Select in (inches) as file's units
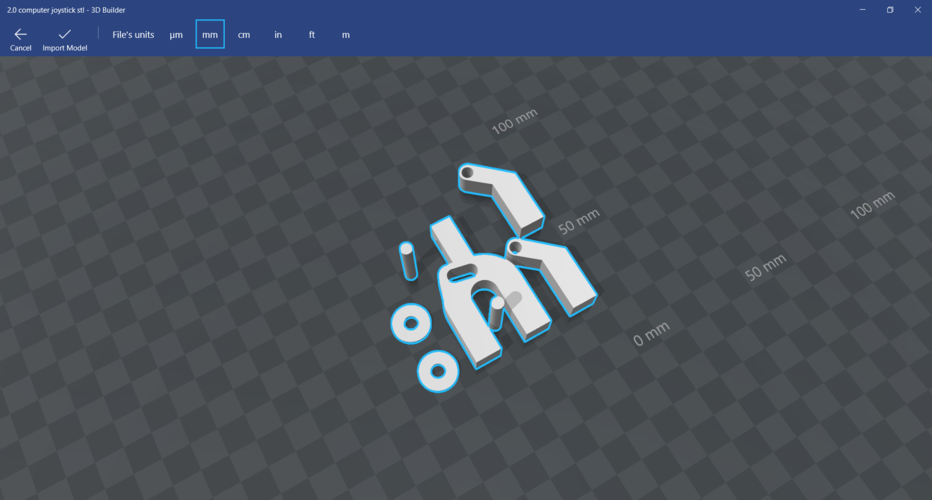 278,34
